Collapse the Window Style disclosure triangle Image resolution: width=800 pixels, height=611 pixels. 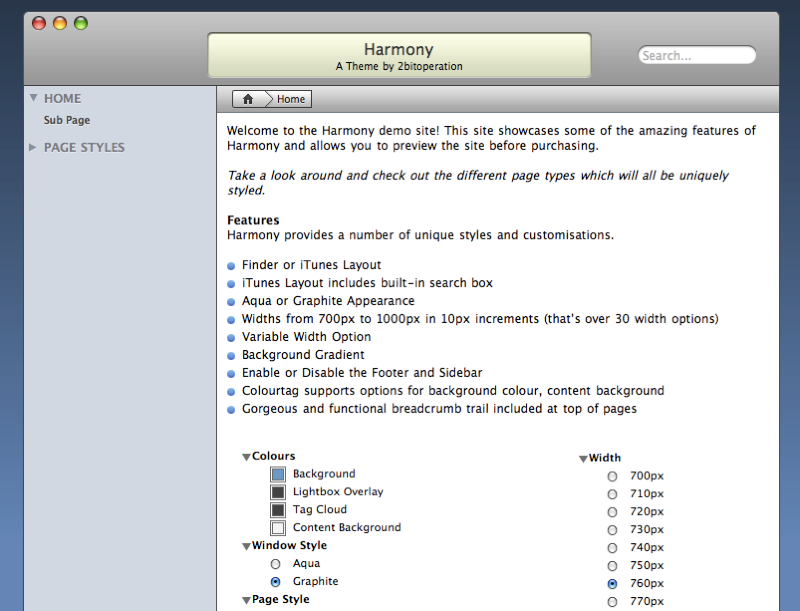pos(246,547)
